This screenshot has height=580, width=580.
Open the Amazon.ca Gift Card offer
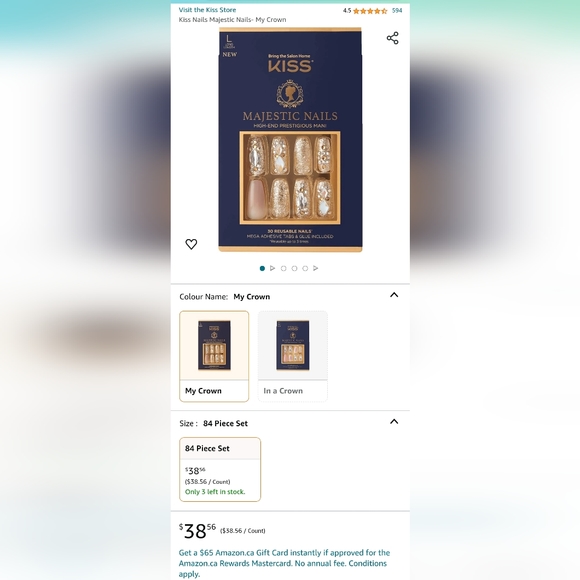[284, 563]
